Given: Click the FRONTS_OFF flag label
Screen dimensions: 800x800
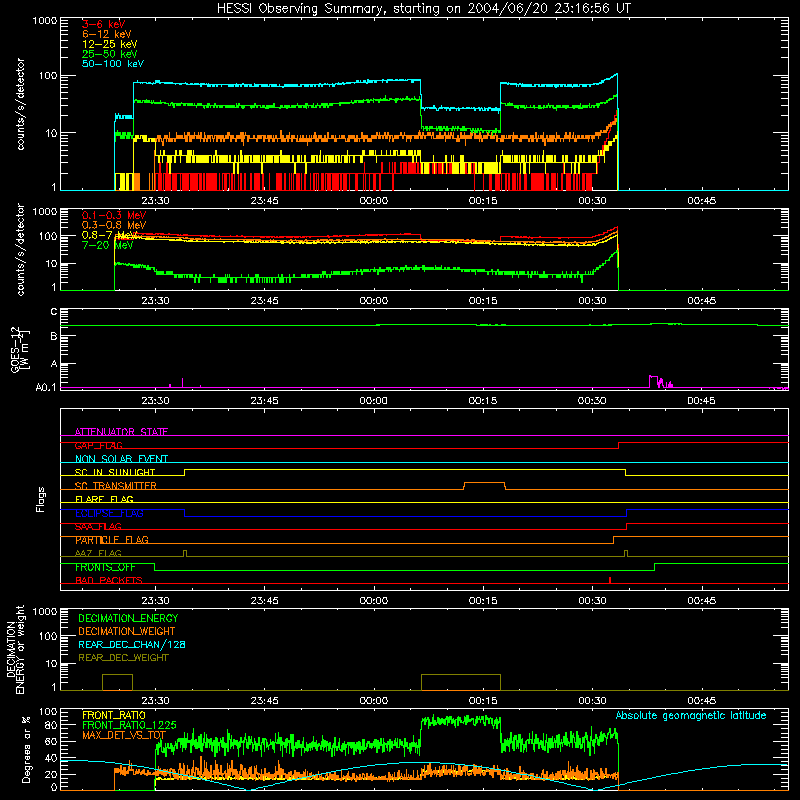Looking at the screenshot, I should [105, 567].
